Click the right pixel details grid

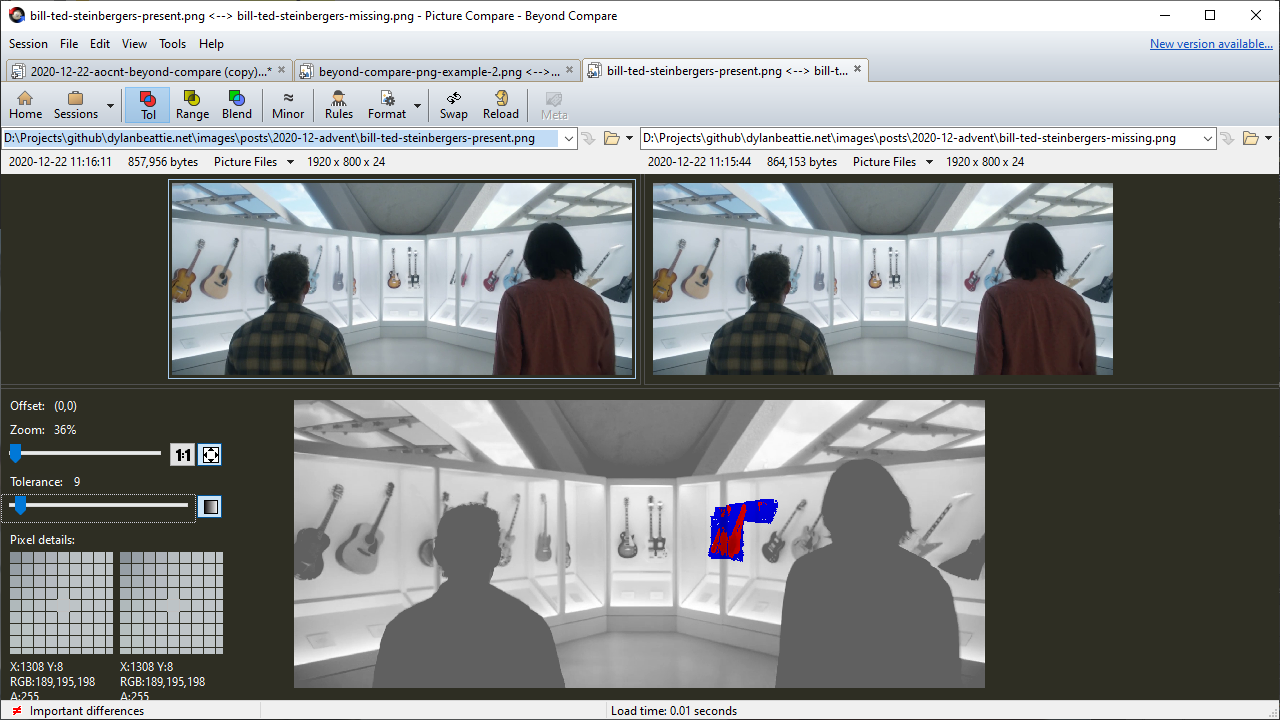pyautogui.click(x=171, y=603)
